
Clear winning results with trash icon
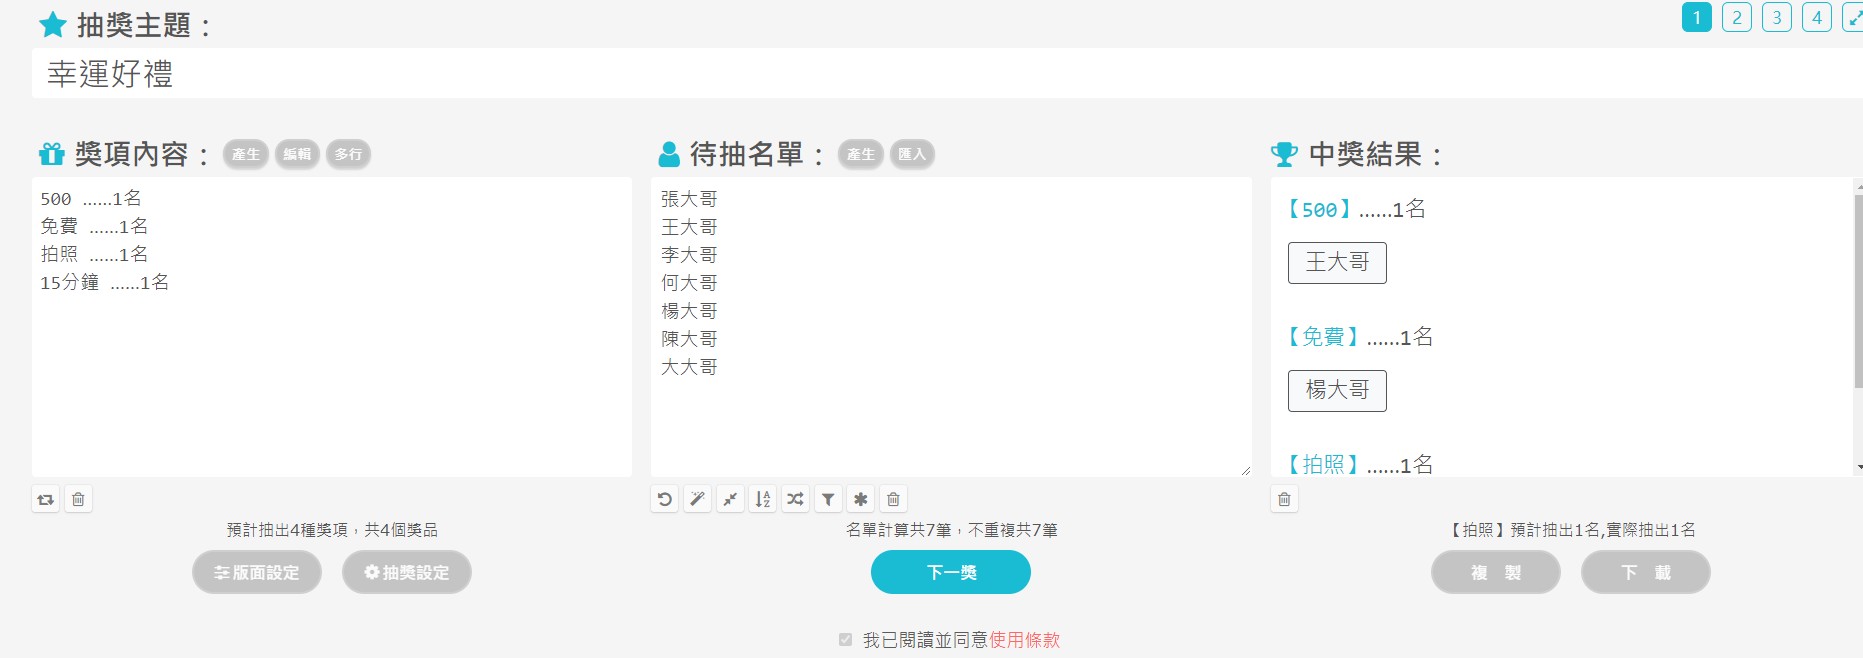[1284, 499]
